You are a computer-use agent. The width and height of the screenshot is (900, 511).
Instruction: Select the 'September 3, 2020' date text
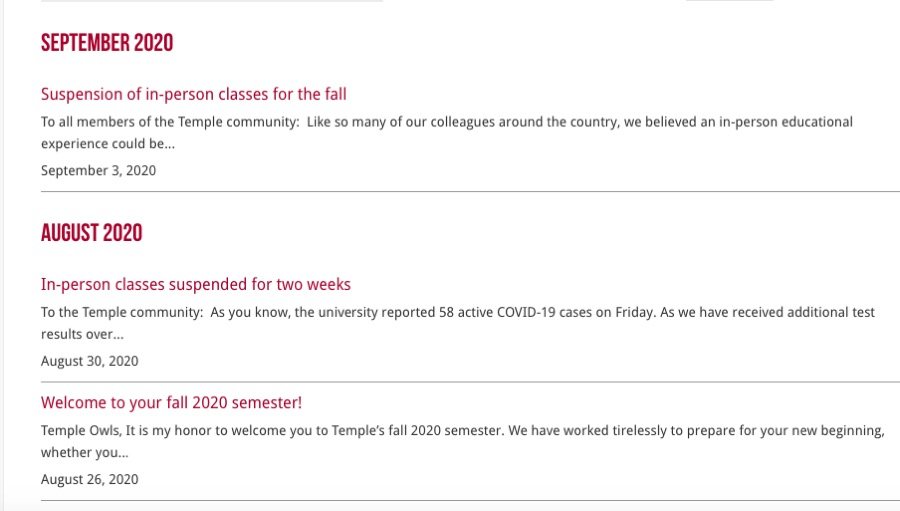tap(98, 170)
